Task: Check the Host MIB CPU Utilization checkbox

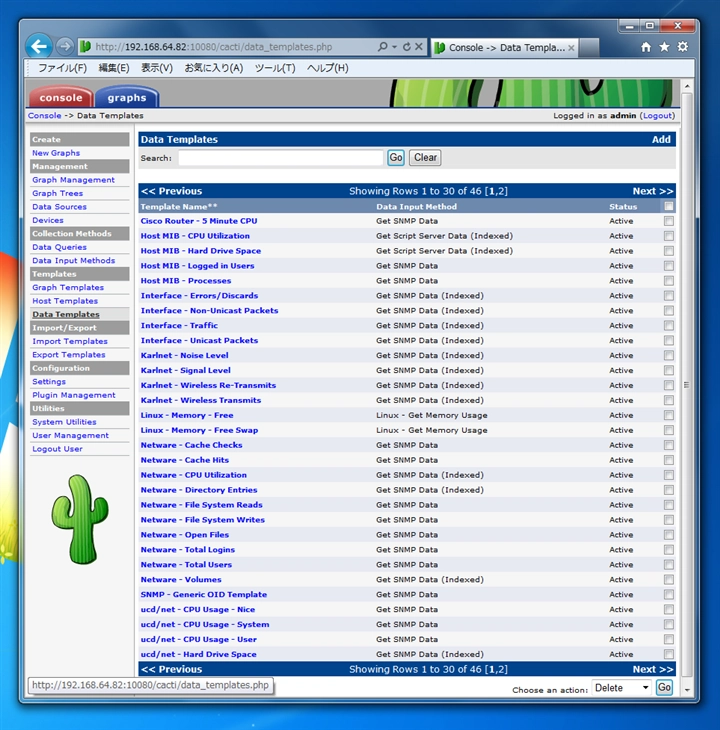Action: coord(669,236)
